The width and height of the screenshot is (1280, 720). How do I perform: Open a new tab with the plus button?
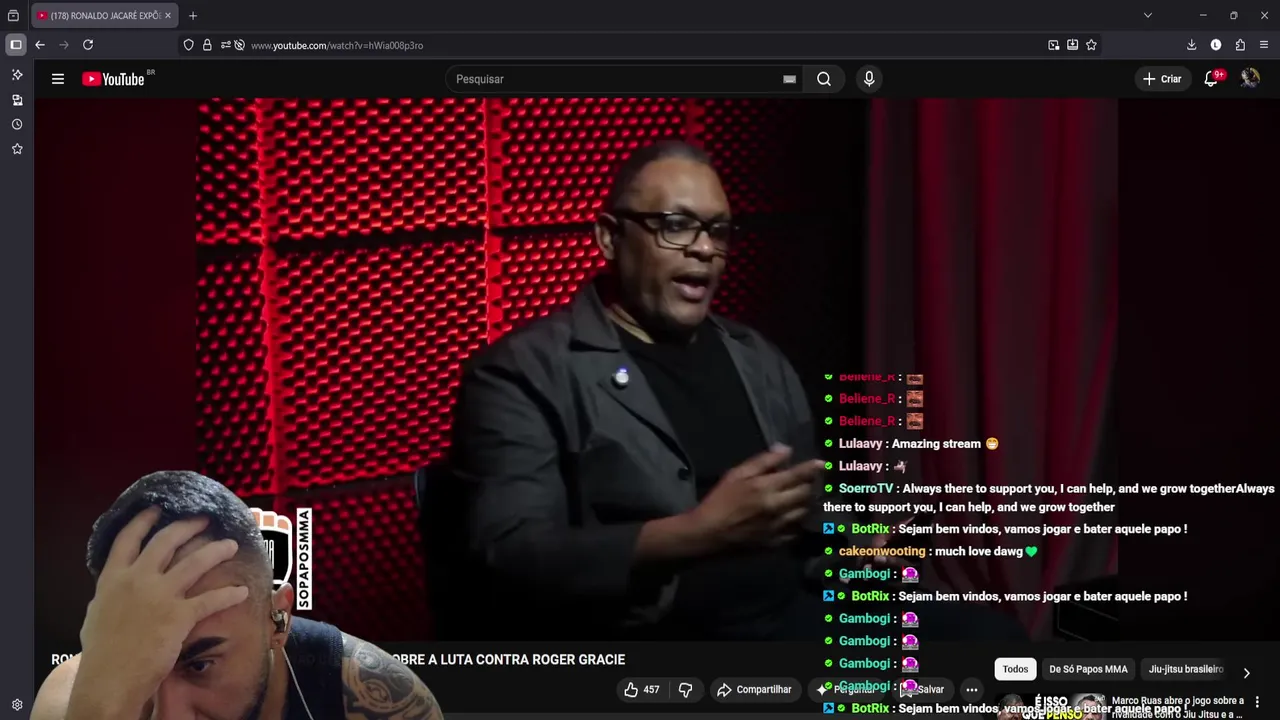(193, 15)
